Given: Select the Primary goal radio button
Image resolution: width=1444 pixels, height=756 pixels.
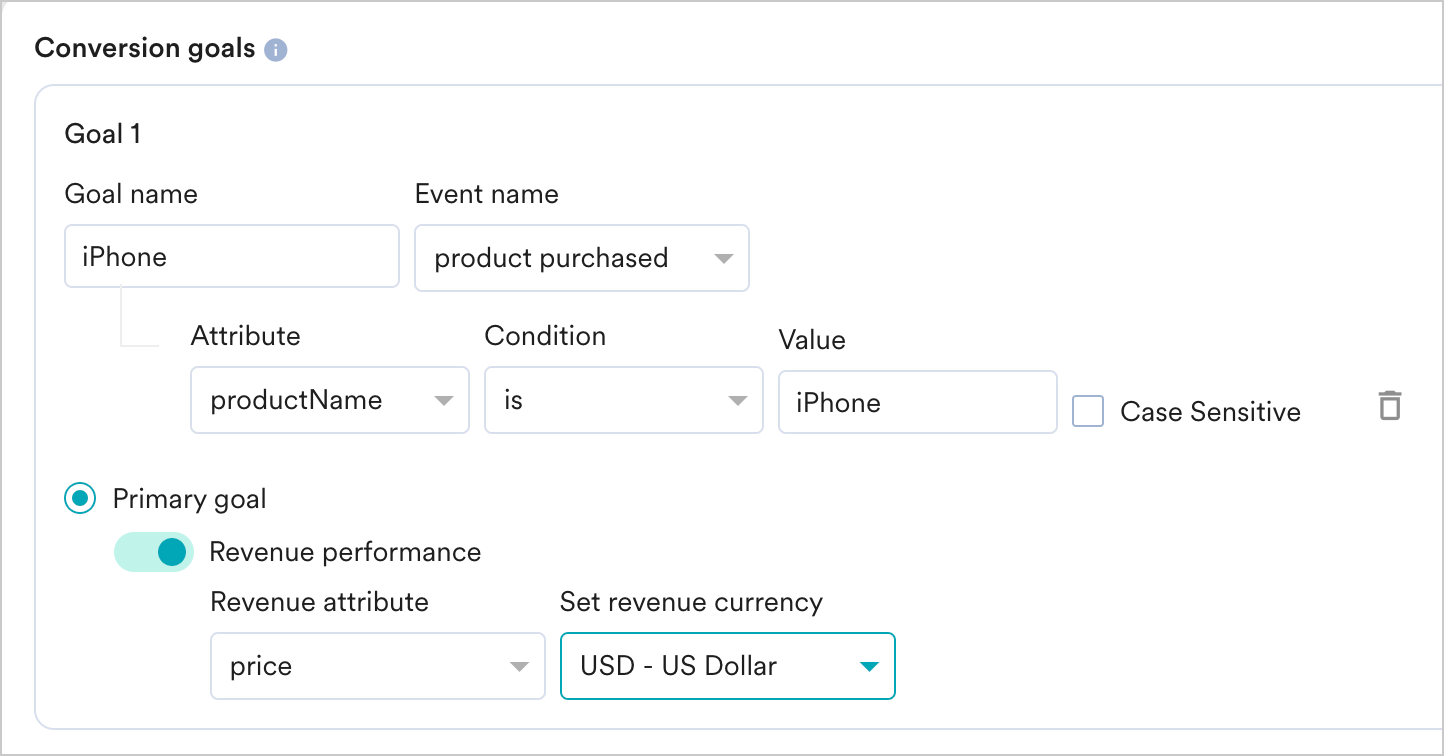Looking at the screenshot, I should pyautogui.click(x=80, y=498).
